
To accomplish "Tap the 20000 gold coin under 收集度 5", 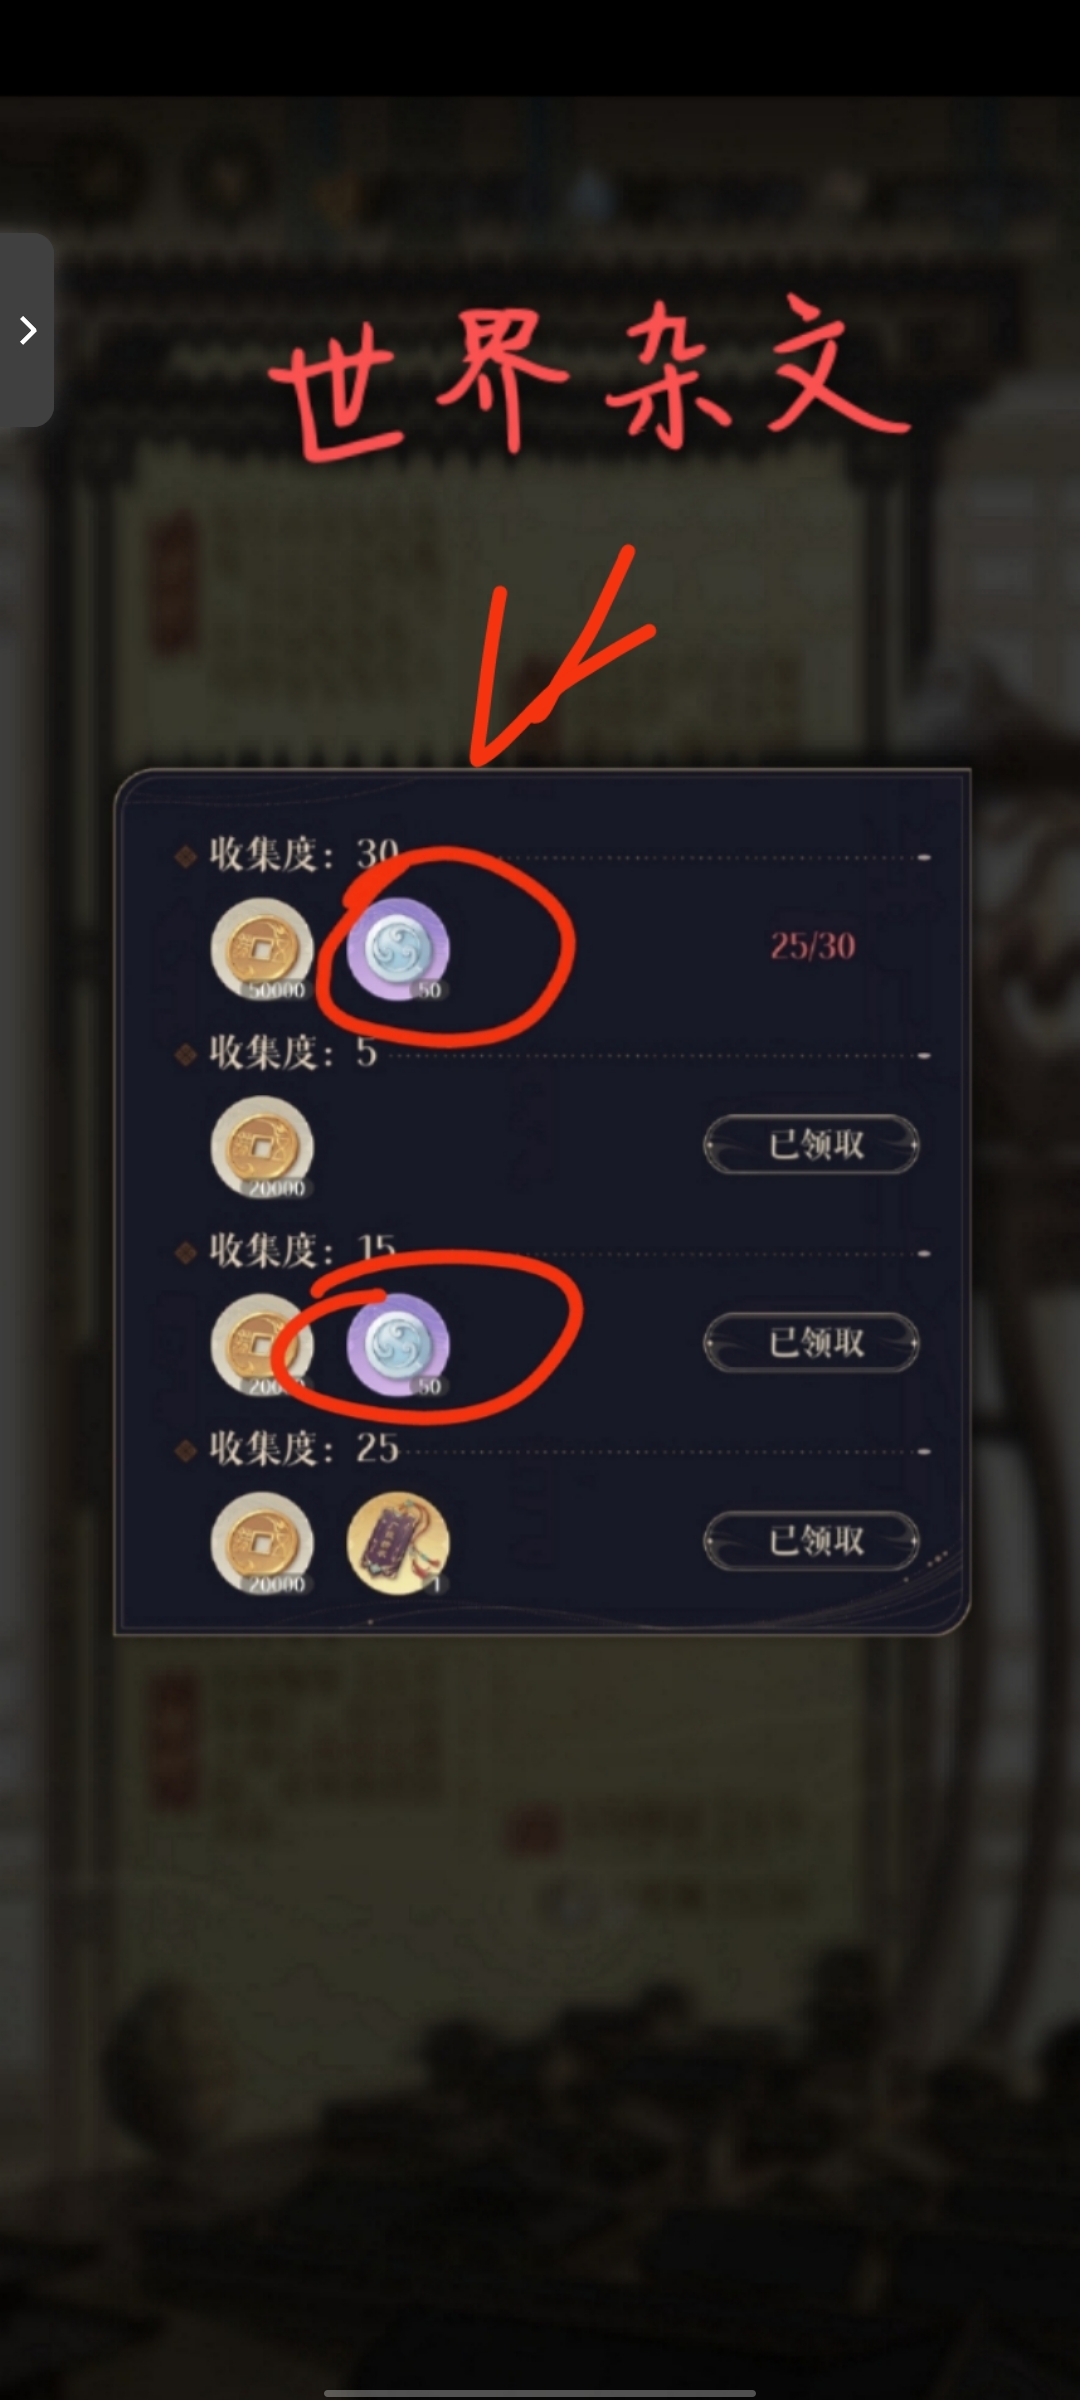I will pos(262,1147).
